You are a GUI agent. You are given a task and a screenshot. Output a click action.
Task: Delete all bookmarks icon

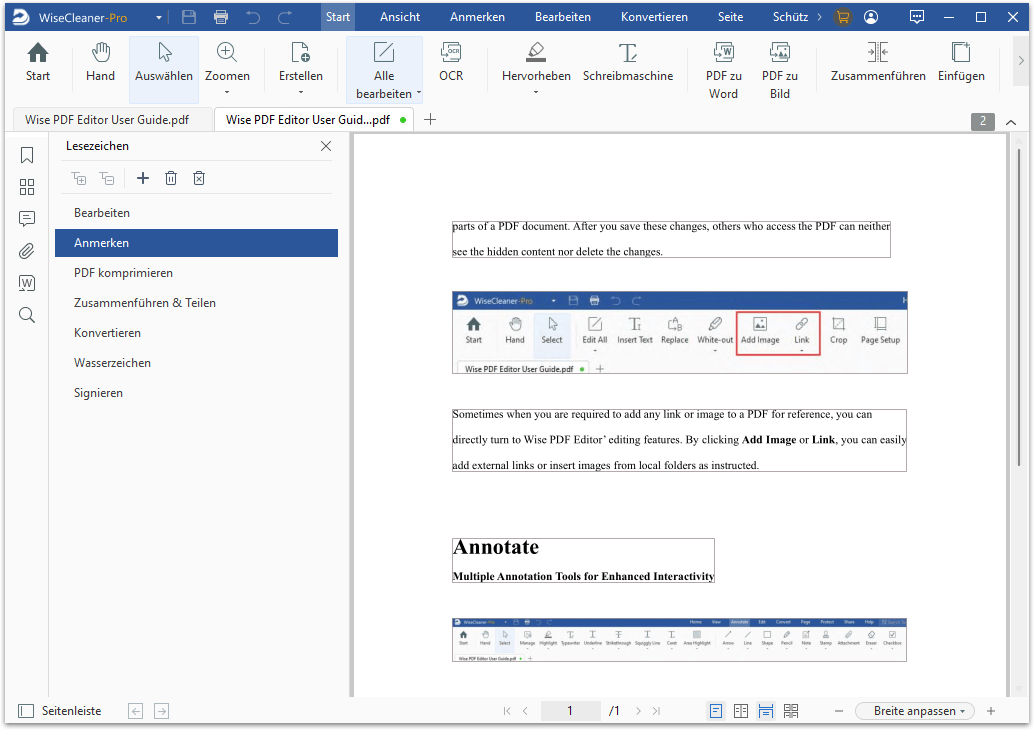click(199, 178)
